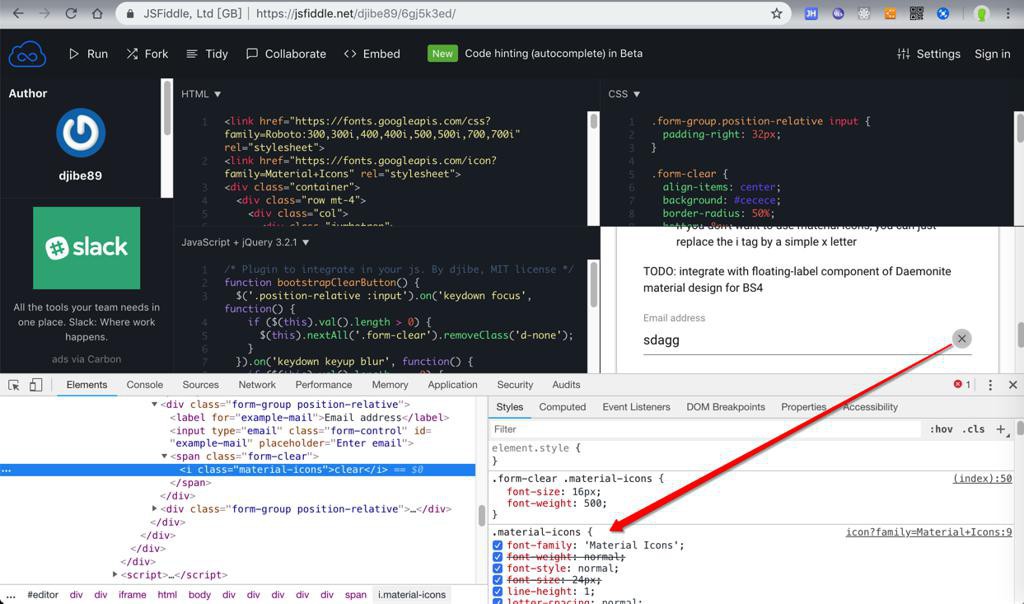Click the JSFiddle cloud logo
Screen dimensions: 1024x604
pyautogui.click(x=27, y=54)
